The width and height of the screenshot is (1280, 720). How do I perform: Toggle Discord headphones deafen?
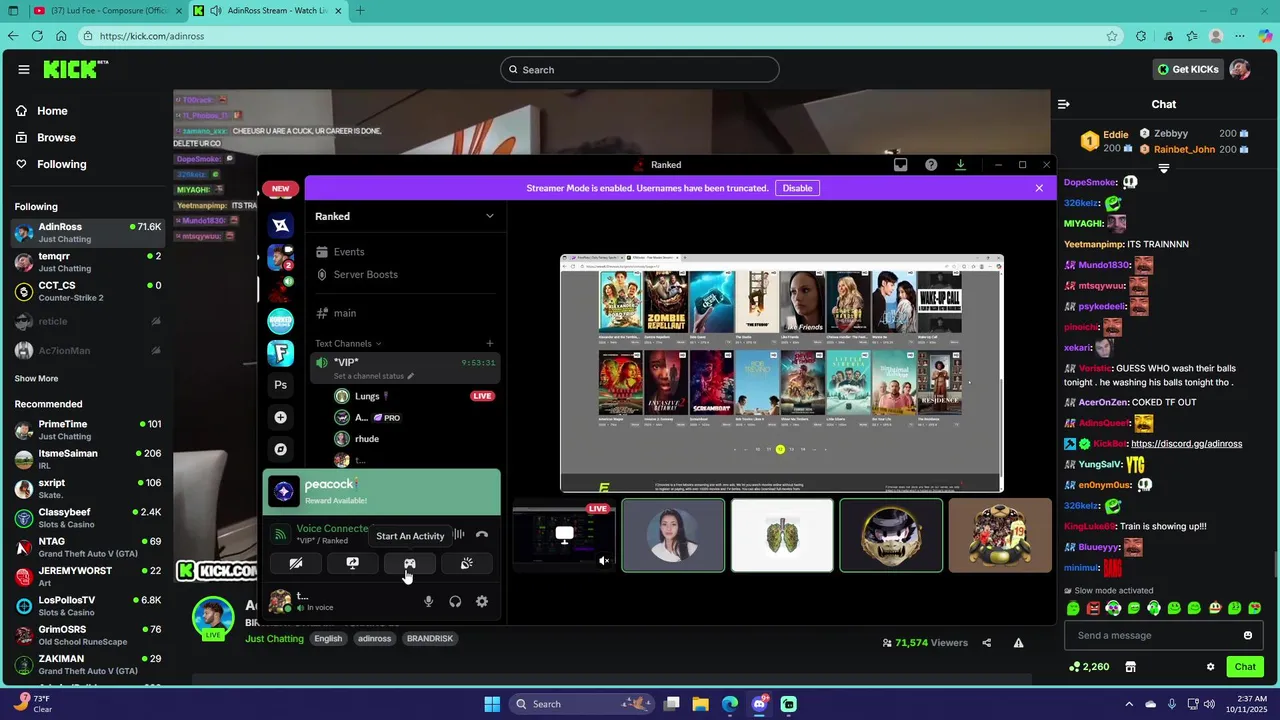point(455,601)
